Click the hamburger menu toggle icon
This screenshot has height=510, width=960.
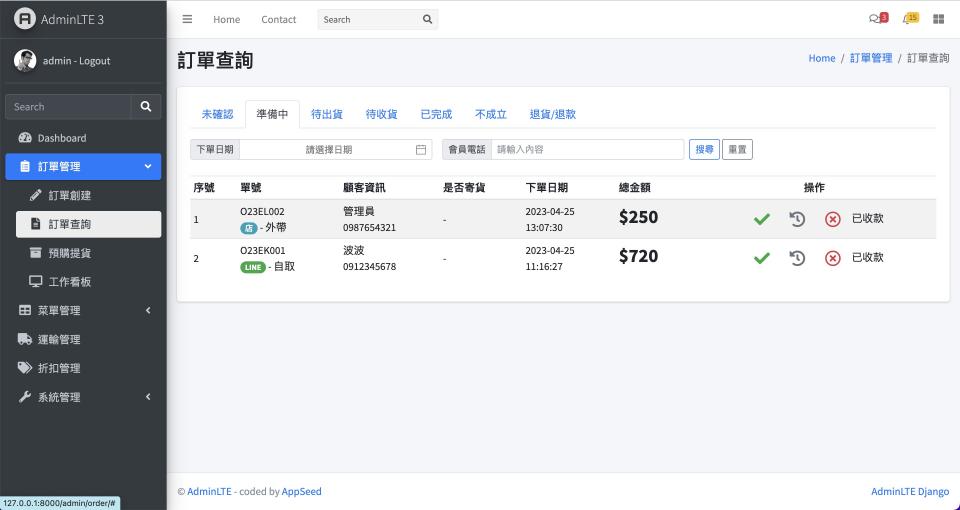point(187,19)
